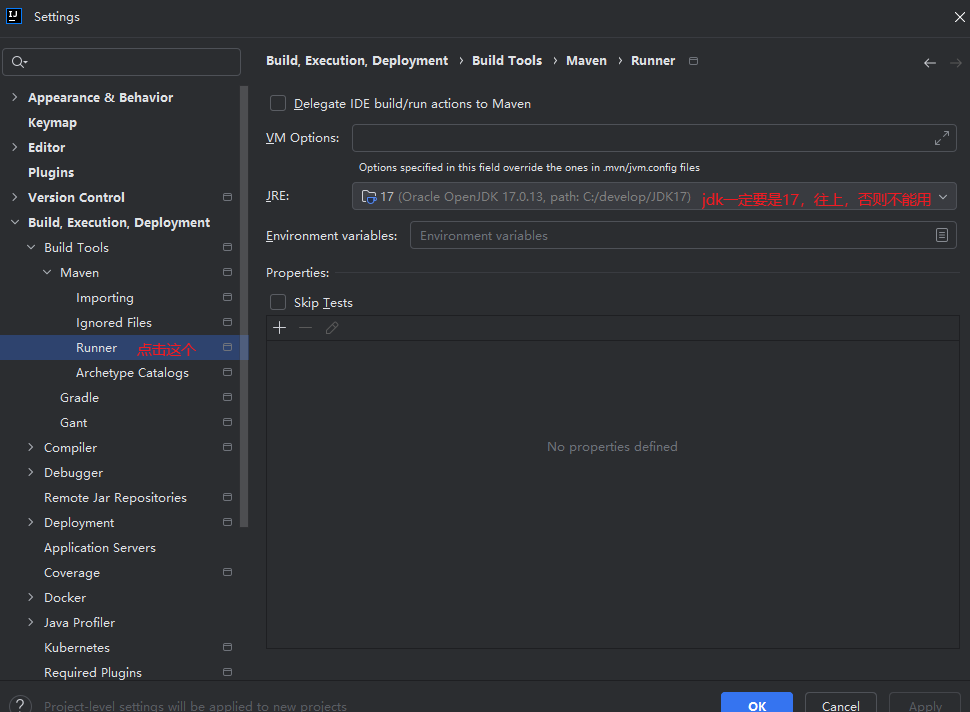Expand the Editor section
Viewport: 970px width, 712px height.
tap(15, 147)
